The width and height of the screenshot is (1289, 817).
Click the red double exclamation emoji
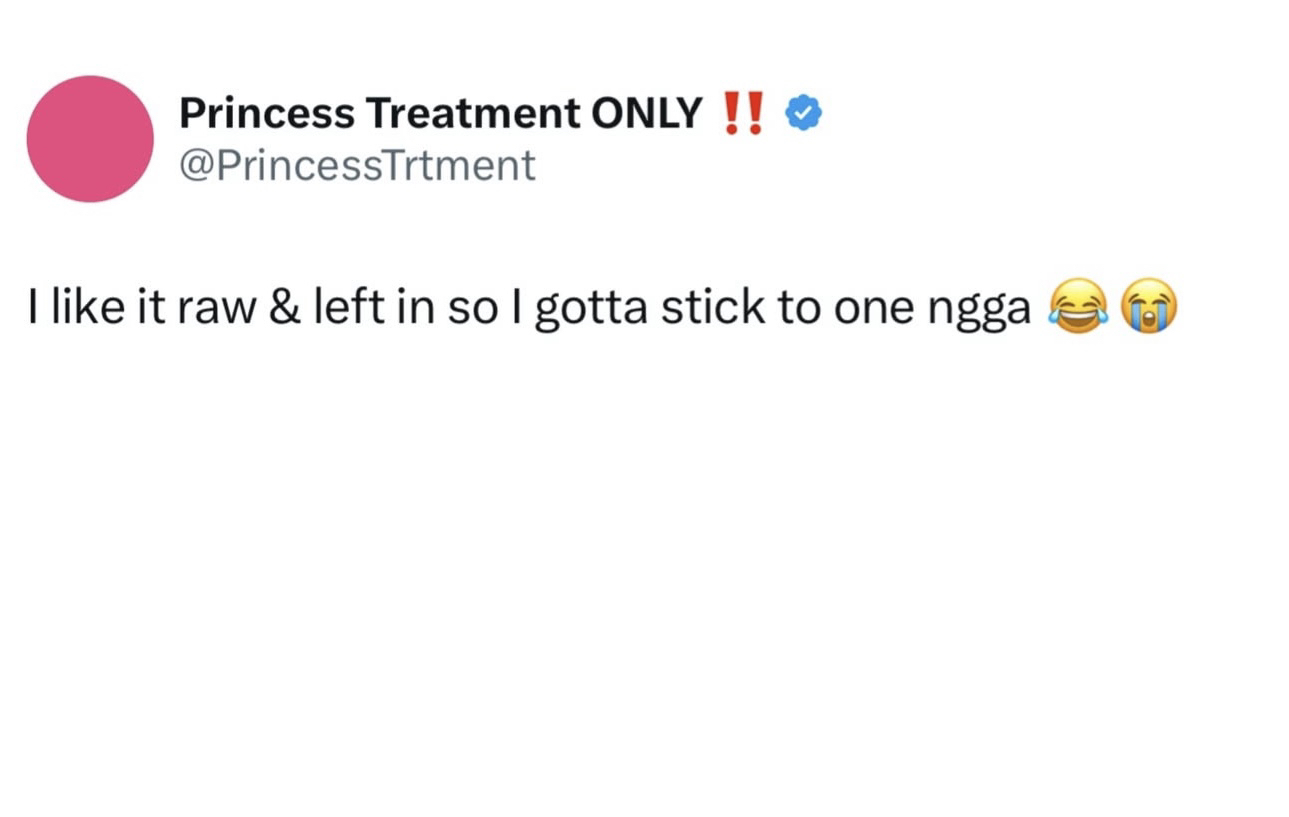(743, 113)
